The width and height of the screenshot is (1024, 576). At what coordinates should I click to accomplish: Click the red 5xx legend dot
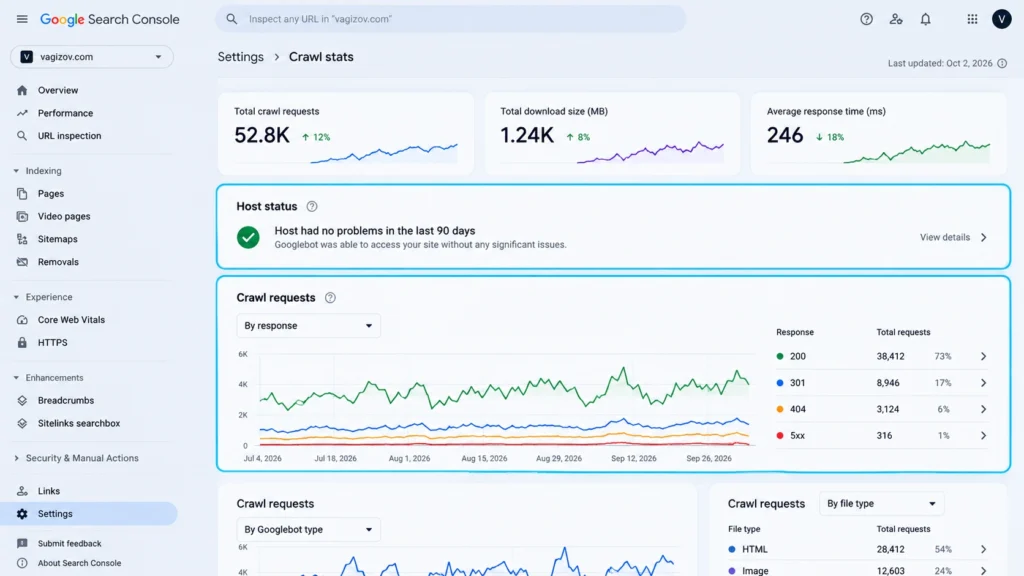point(780,436)
